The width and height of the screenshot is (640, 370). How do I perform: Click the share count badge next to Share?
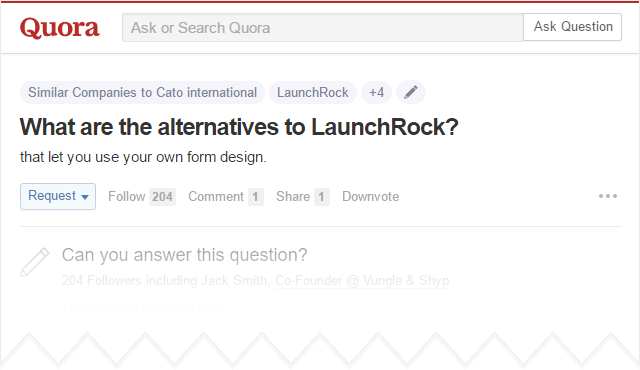click(322, 197)
